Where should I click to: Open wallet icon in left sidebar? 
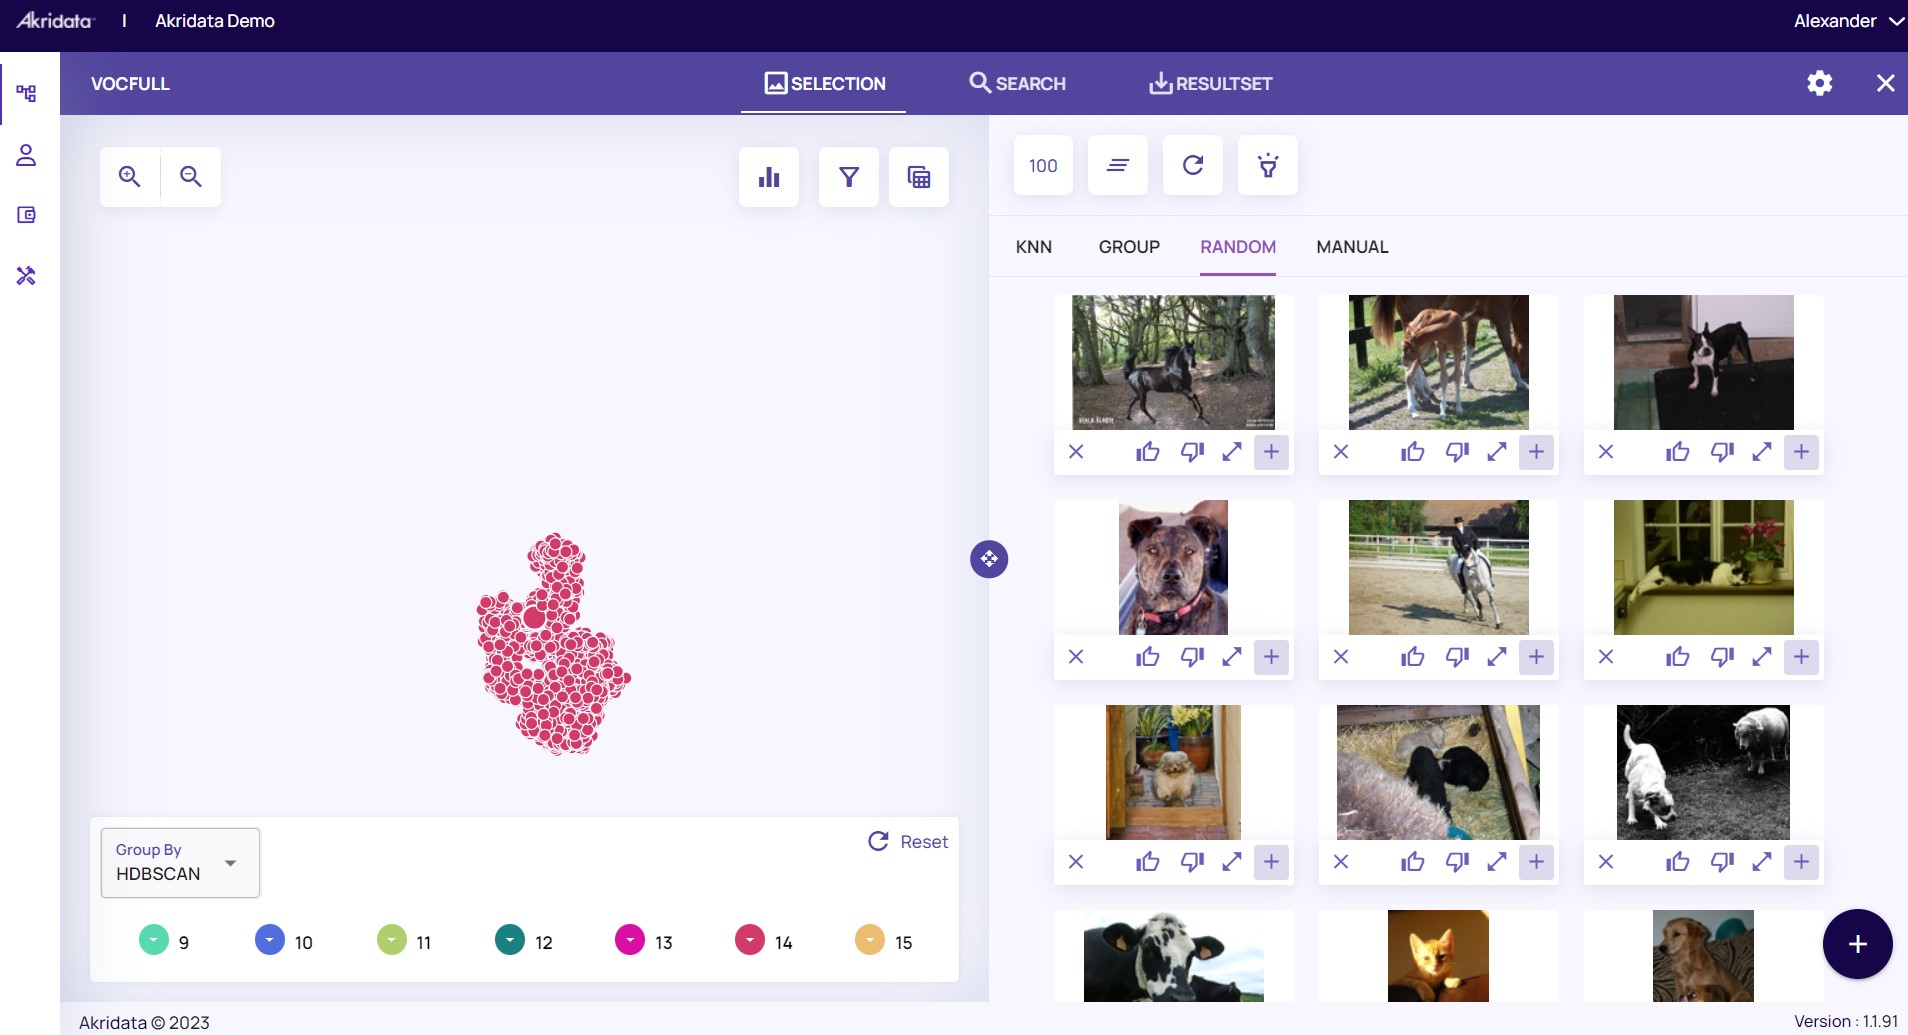tap(27, 215)
